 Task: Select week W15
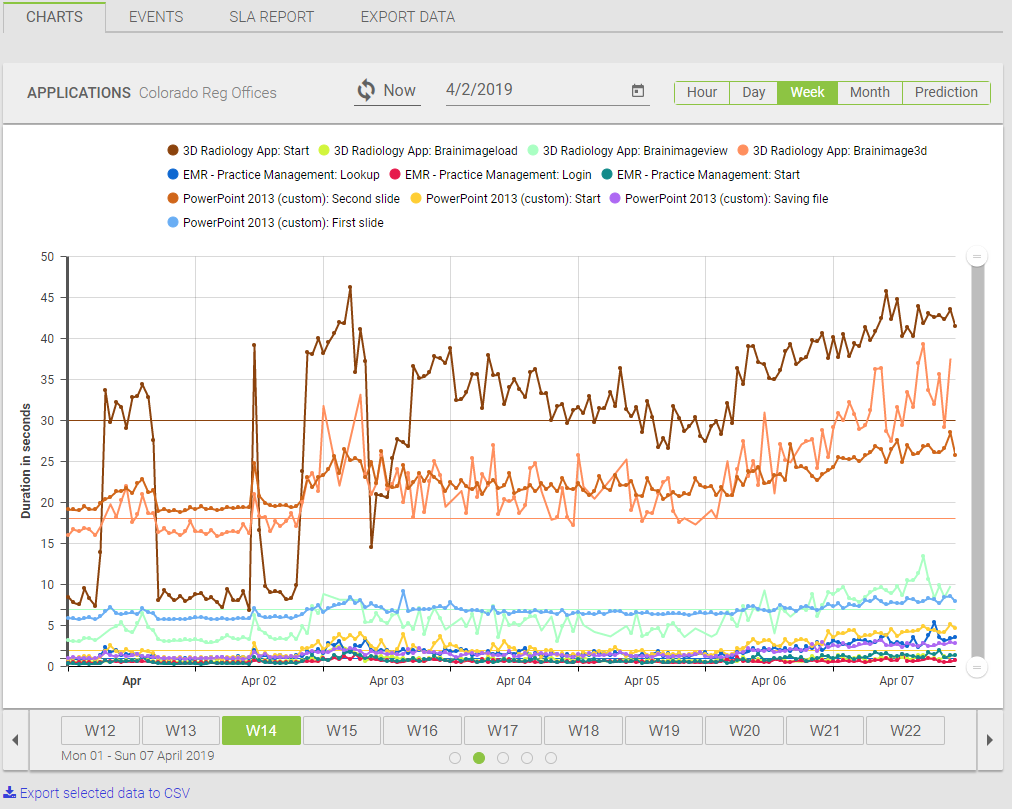341,731
